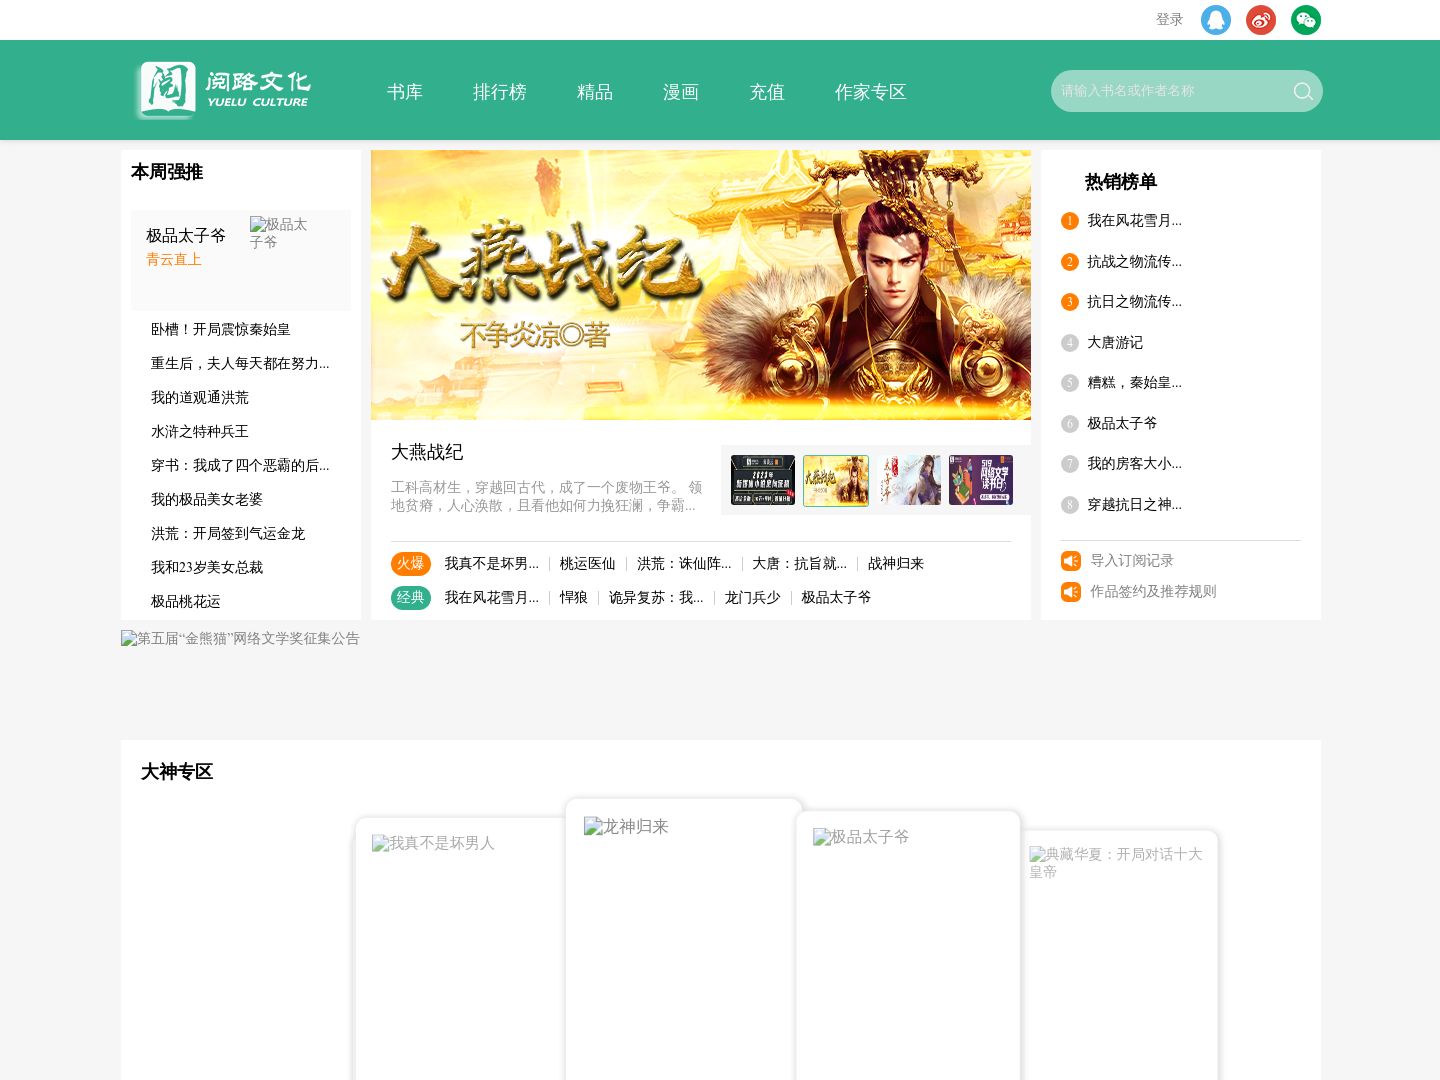Click the green 经典 tag
Viewport: 1440px width, 1080px height.
point(411,598)
